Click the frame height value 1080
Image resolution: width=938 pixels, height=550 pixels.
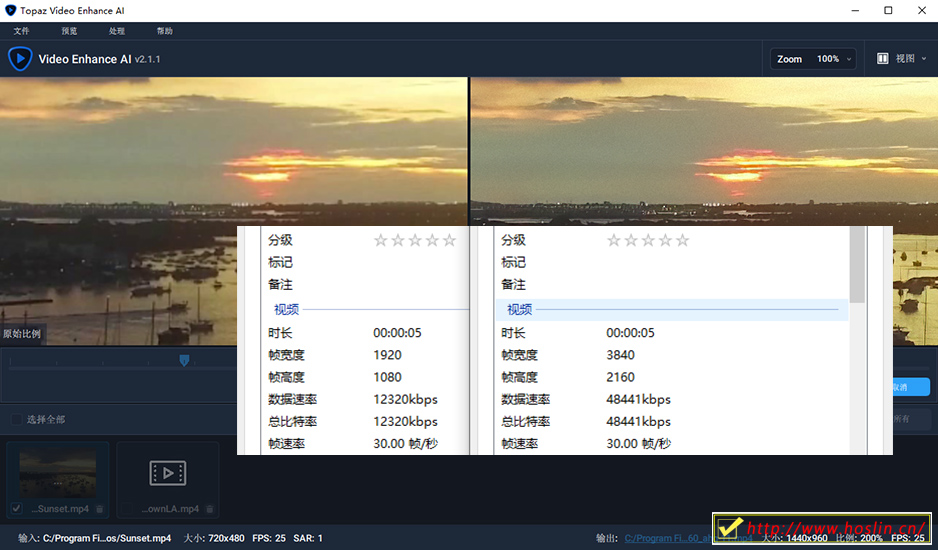(x=388, y=377)
